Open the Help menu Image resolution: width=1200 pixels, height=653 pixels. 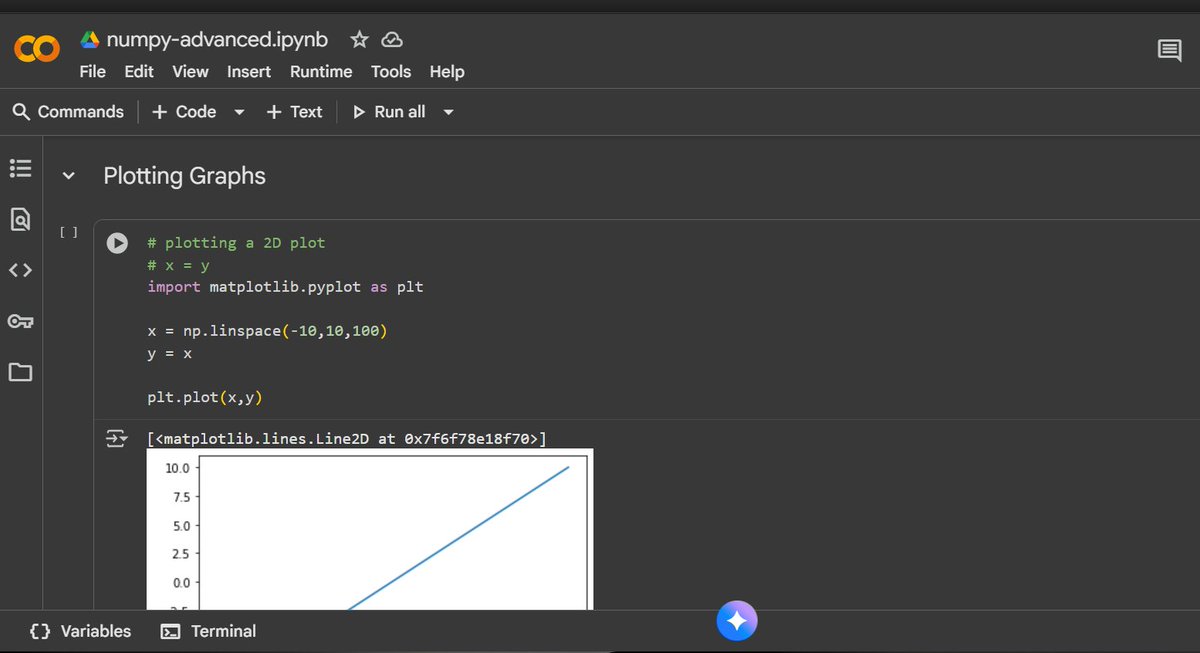point(447,71)
